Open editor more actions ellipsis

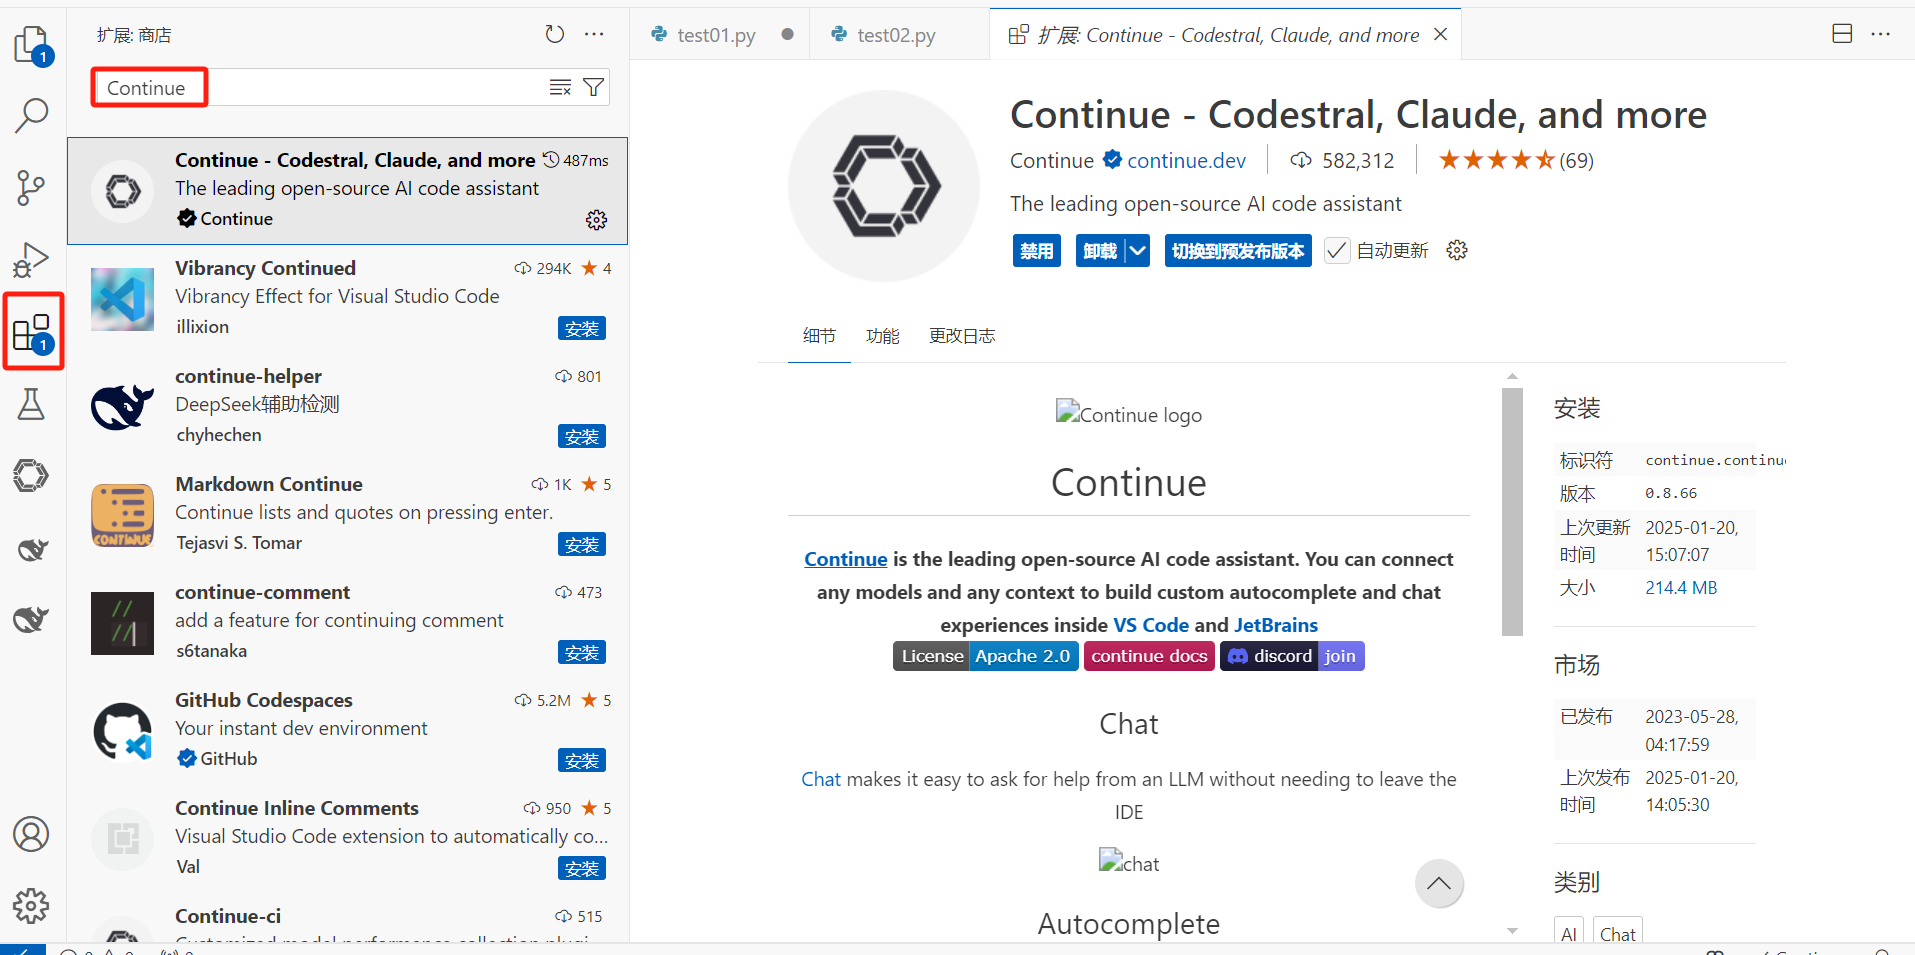point(1881,34)
